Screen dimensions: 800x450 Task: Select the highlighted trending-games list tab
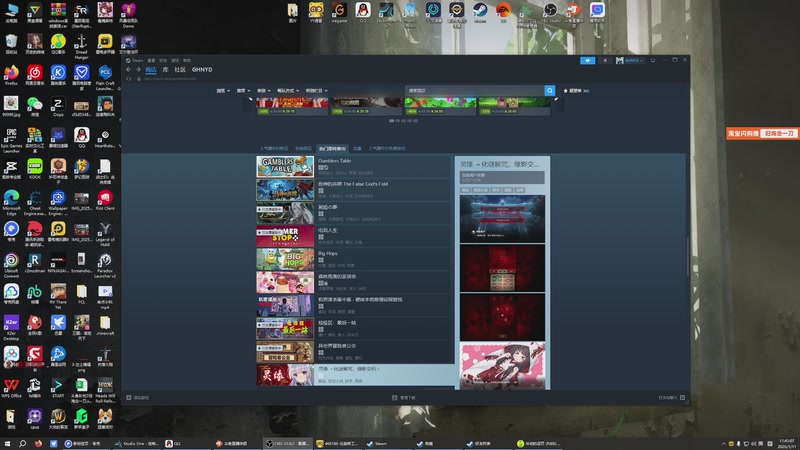point(332,148)
